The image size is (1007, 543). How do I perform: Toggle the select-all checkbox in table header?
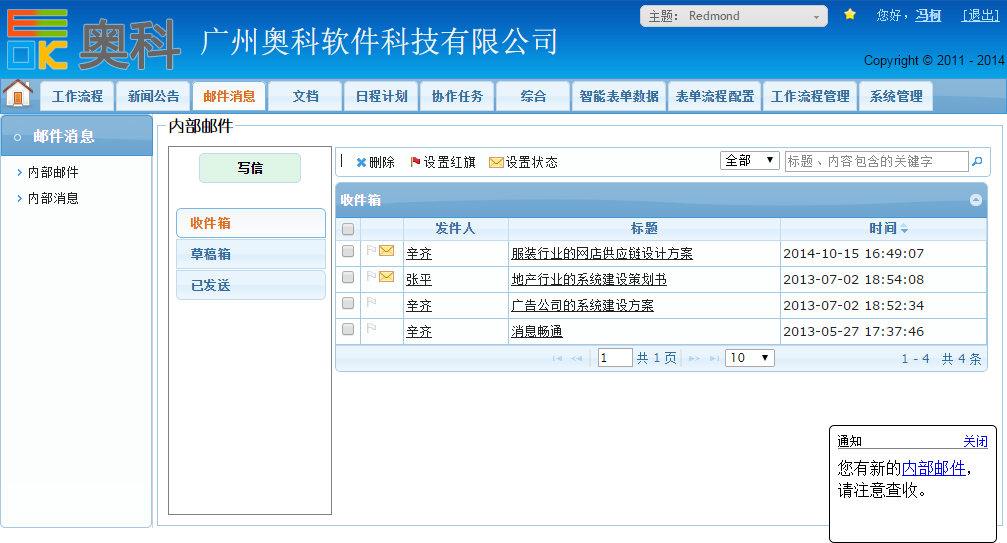348,229
